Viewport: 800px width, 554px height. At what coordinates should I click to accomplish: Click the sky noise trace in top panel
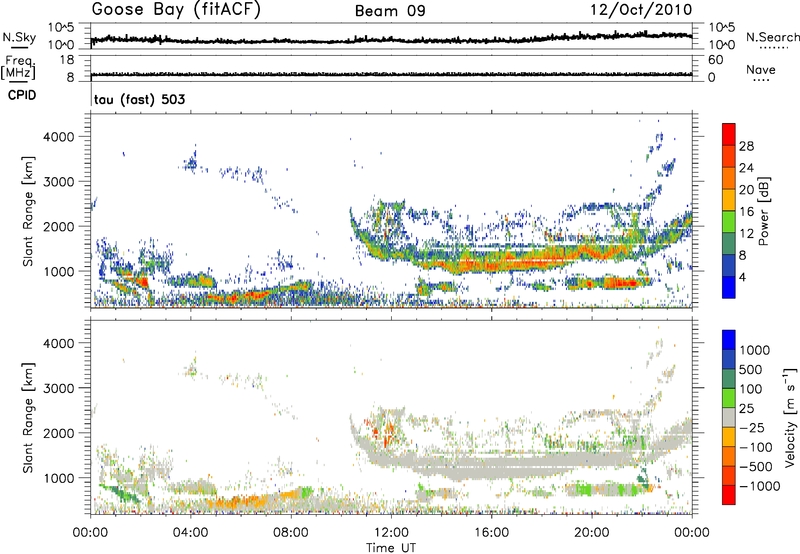click(x=391, y=40)
